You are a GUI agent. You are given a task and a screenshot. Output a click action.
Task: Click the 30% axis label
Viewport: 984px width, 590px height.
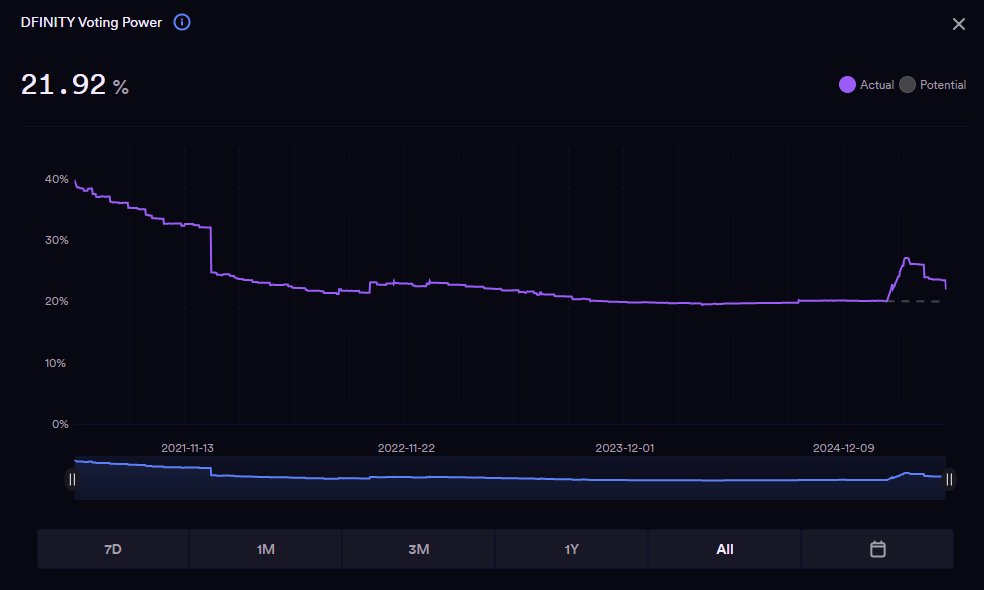point(56,240)
